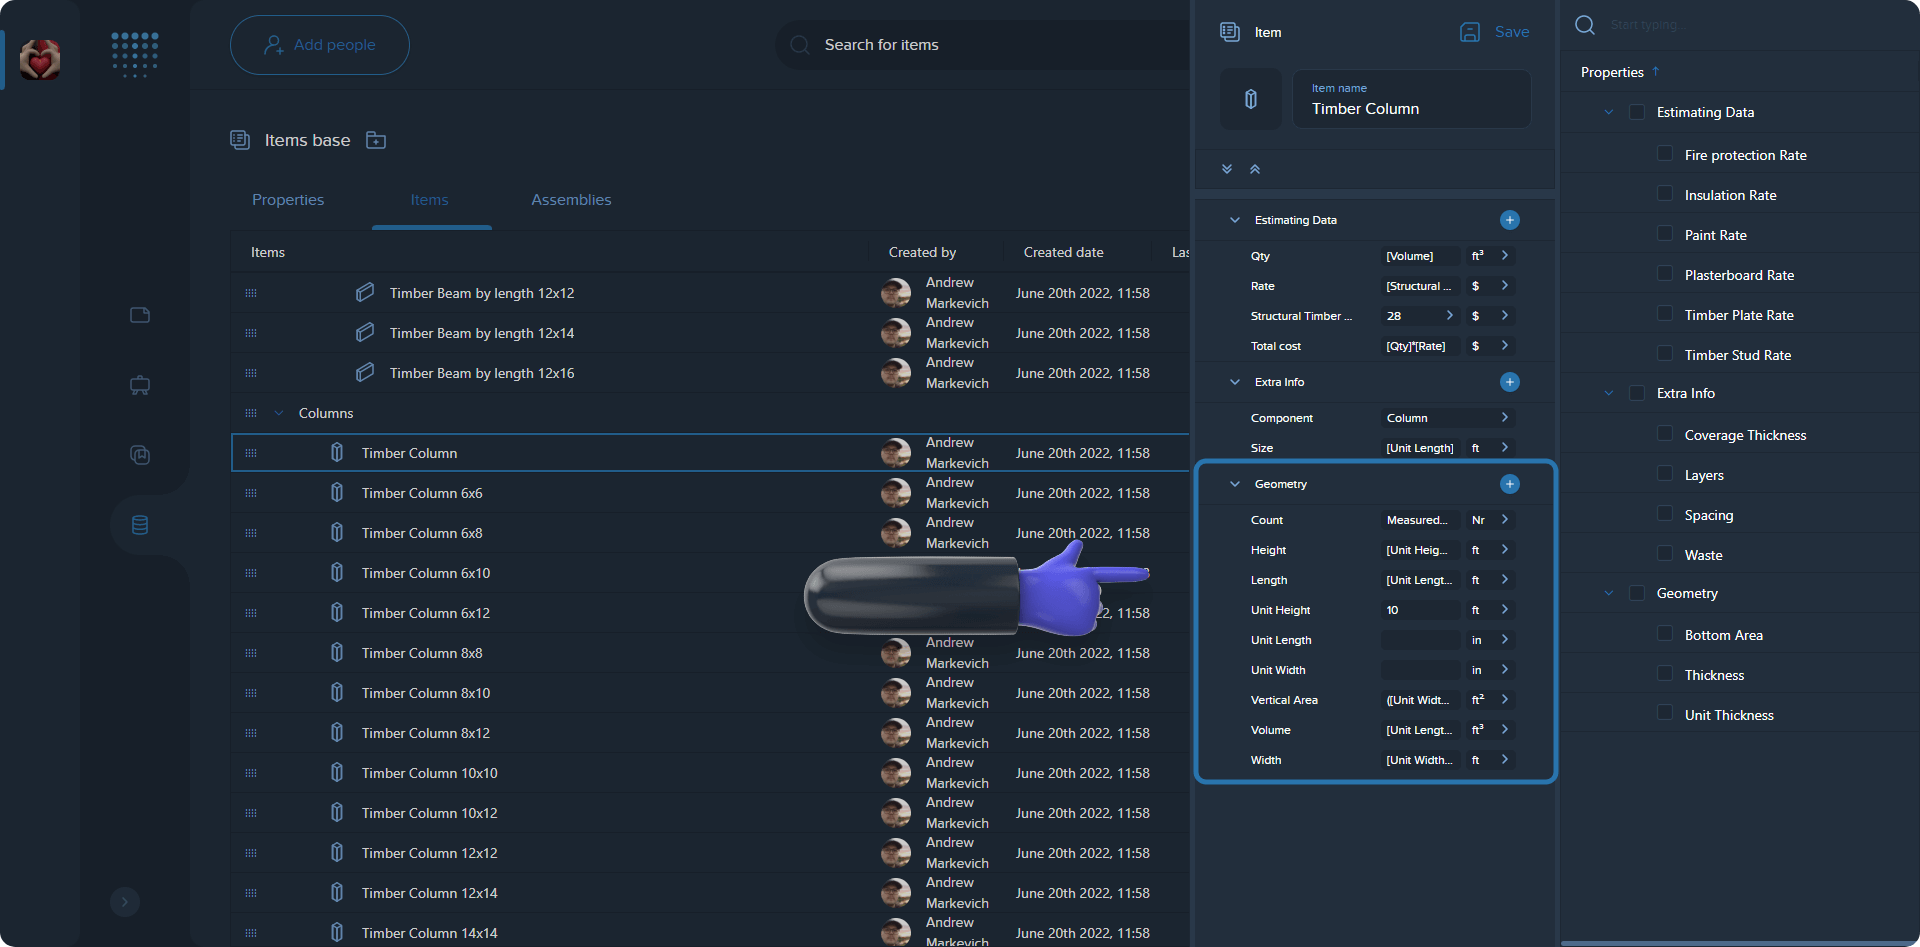Collapse the Columns group in items list

(x=279, y=413)
